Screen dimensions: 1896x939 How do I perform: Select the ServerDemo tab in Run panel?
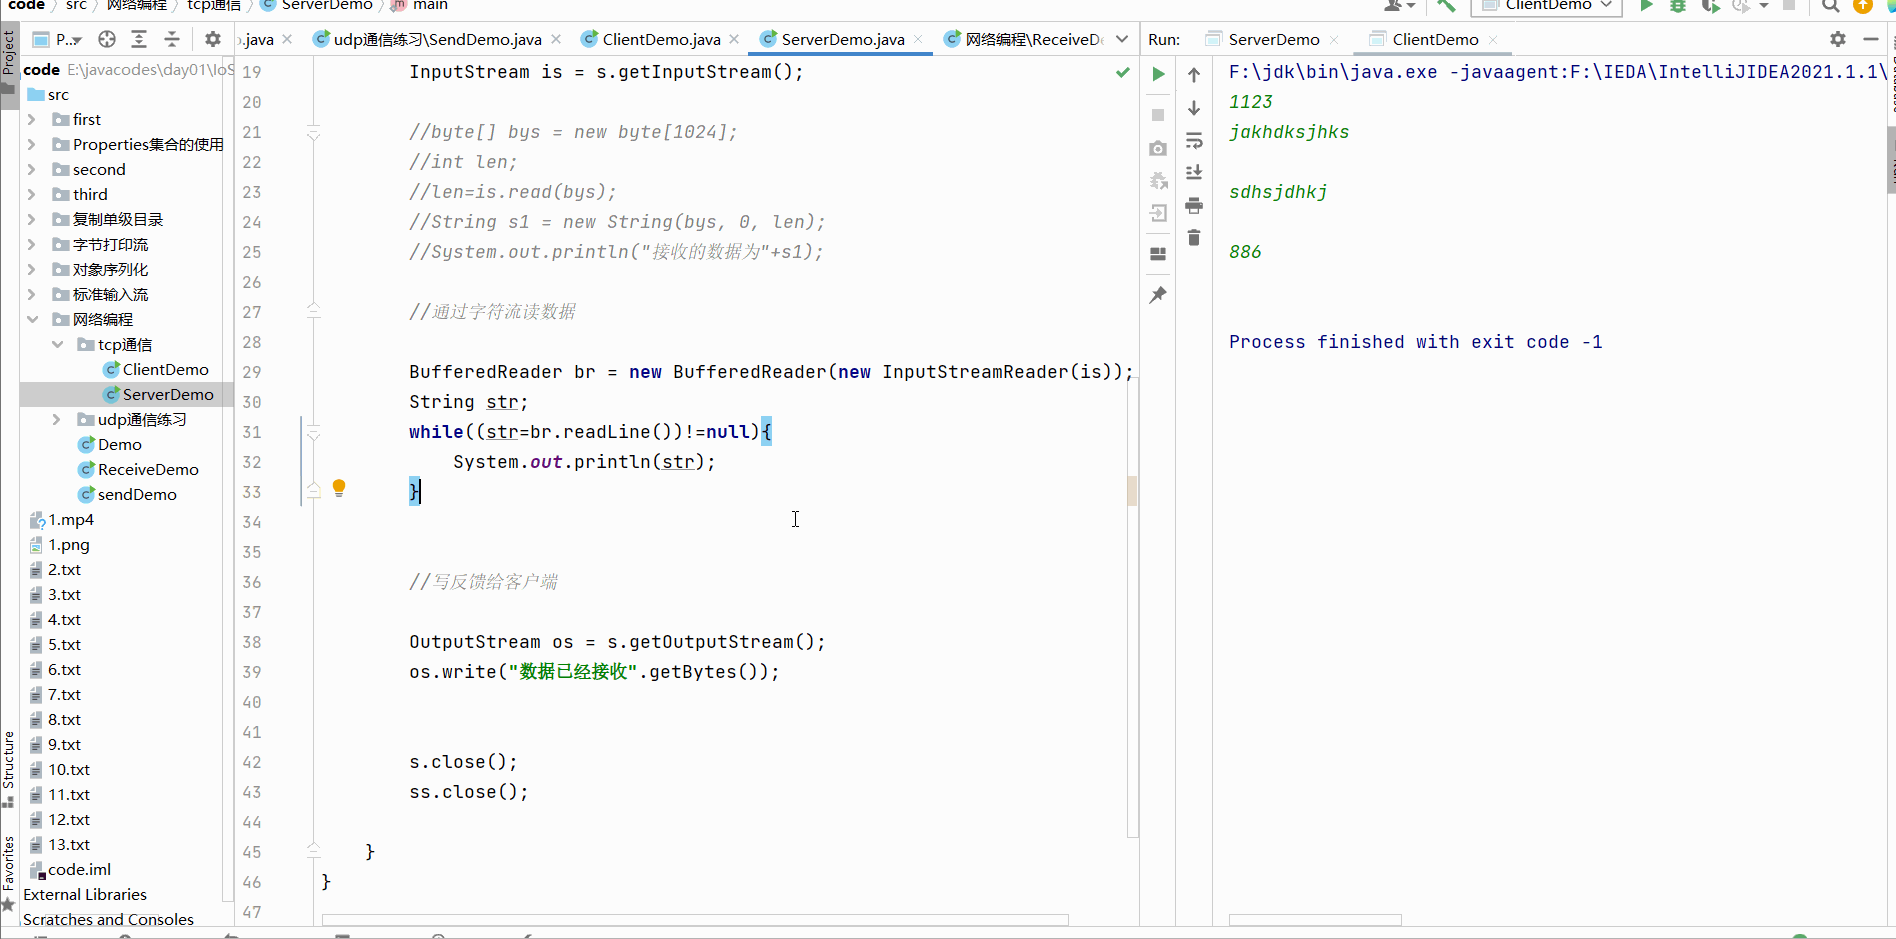coord(1273,39)
